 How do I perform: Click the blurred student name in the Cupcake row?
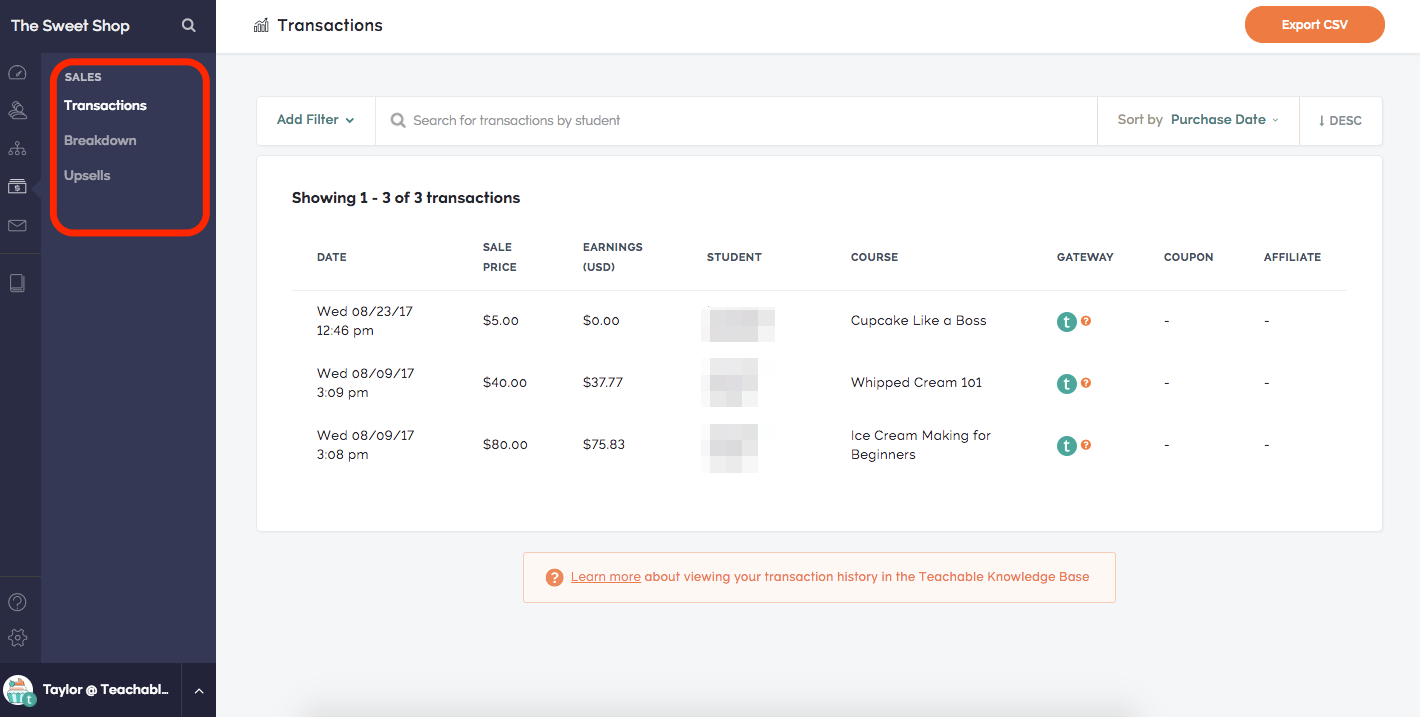click(738, 325)
